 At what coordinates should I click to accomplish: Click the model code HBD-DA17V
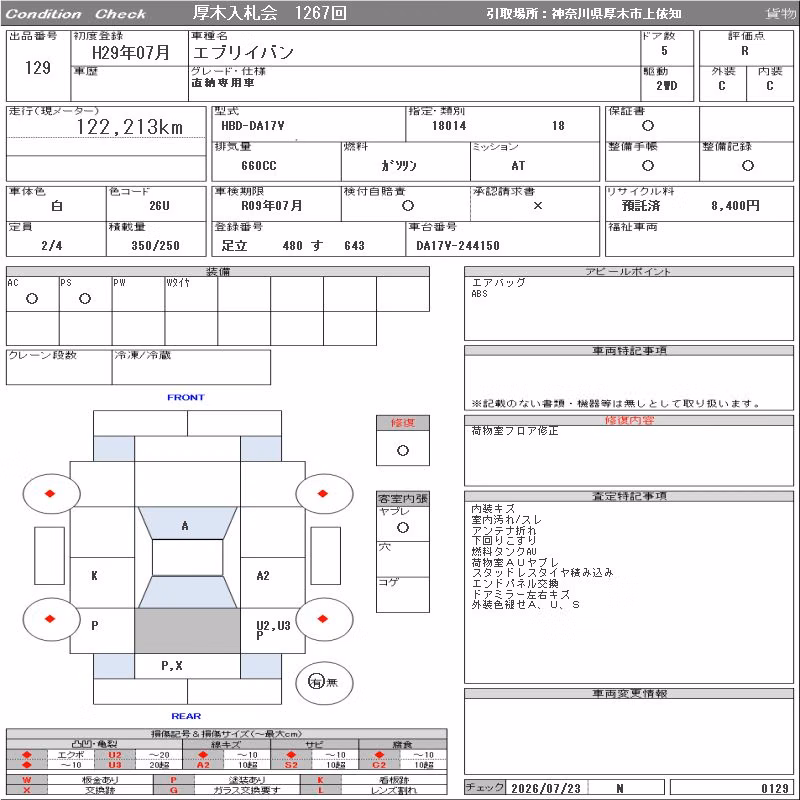253,126
